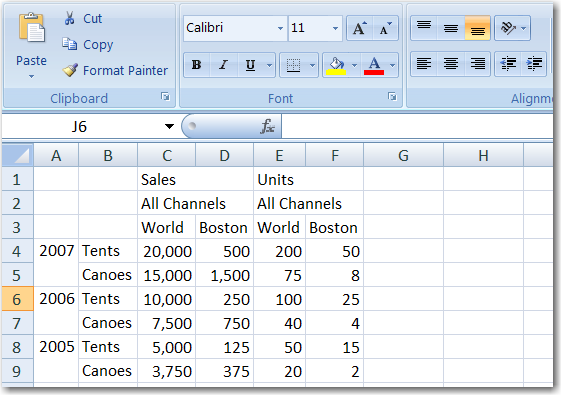Select column G header
This screenshot has width=561, height=395.
404,156
